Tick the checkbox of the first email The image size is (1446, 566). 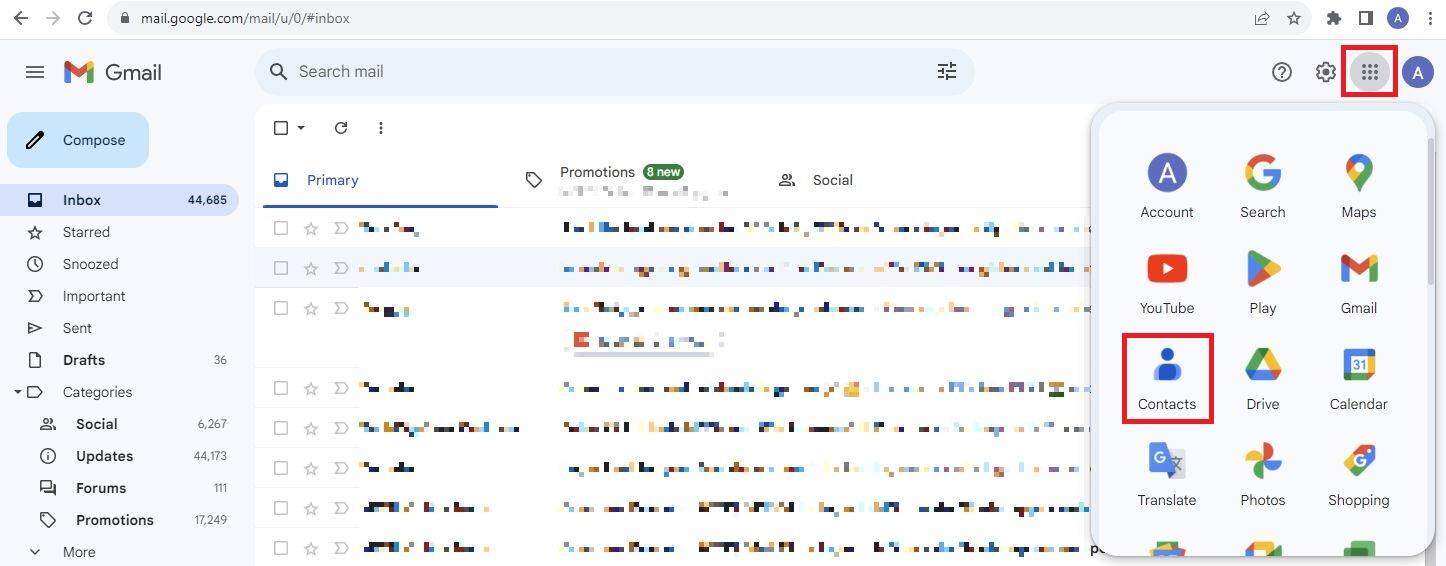click(281, 229)
